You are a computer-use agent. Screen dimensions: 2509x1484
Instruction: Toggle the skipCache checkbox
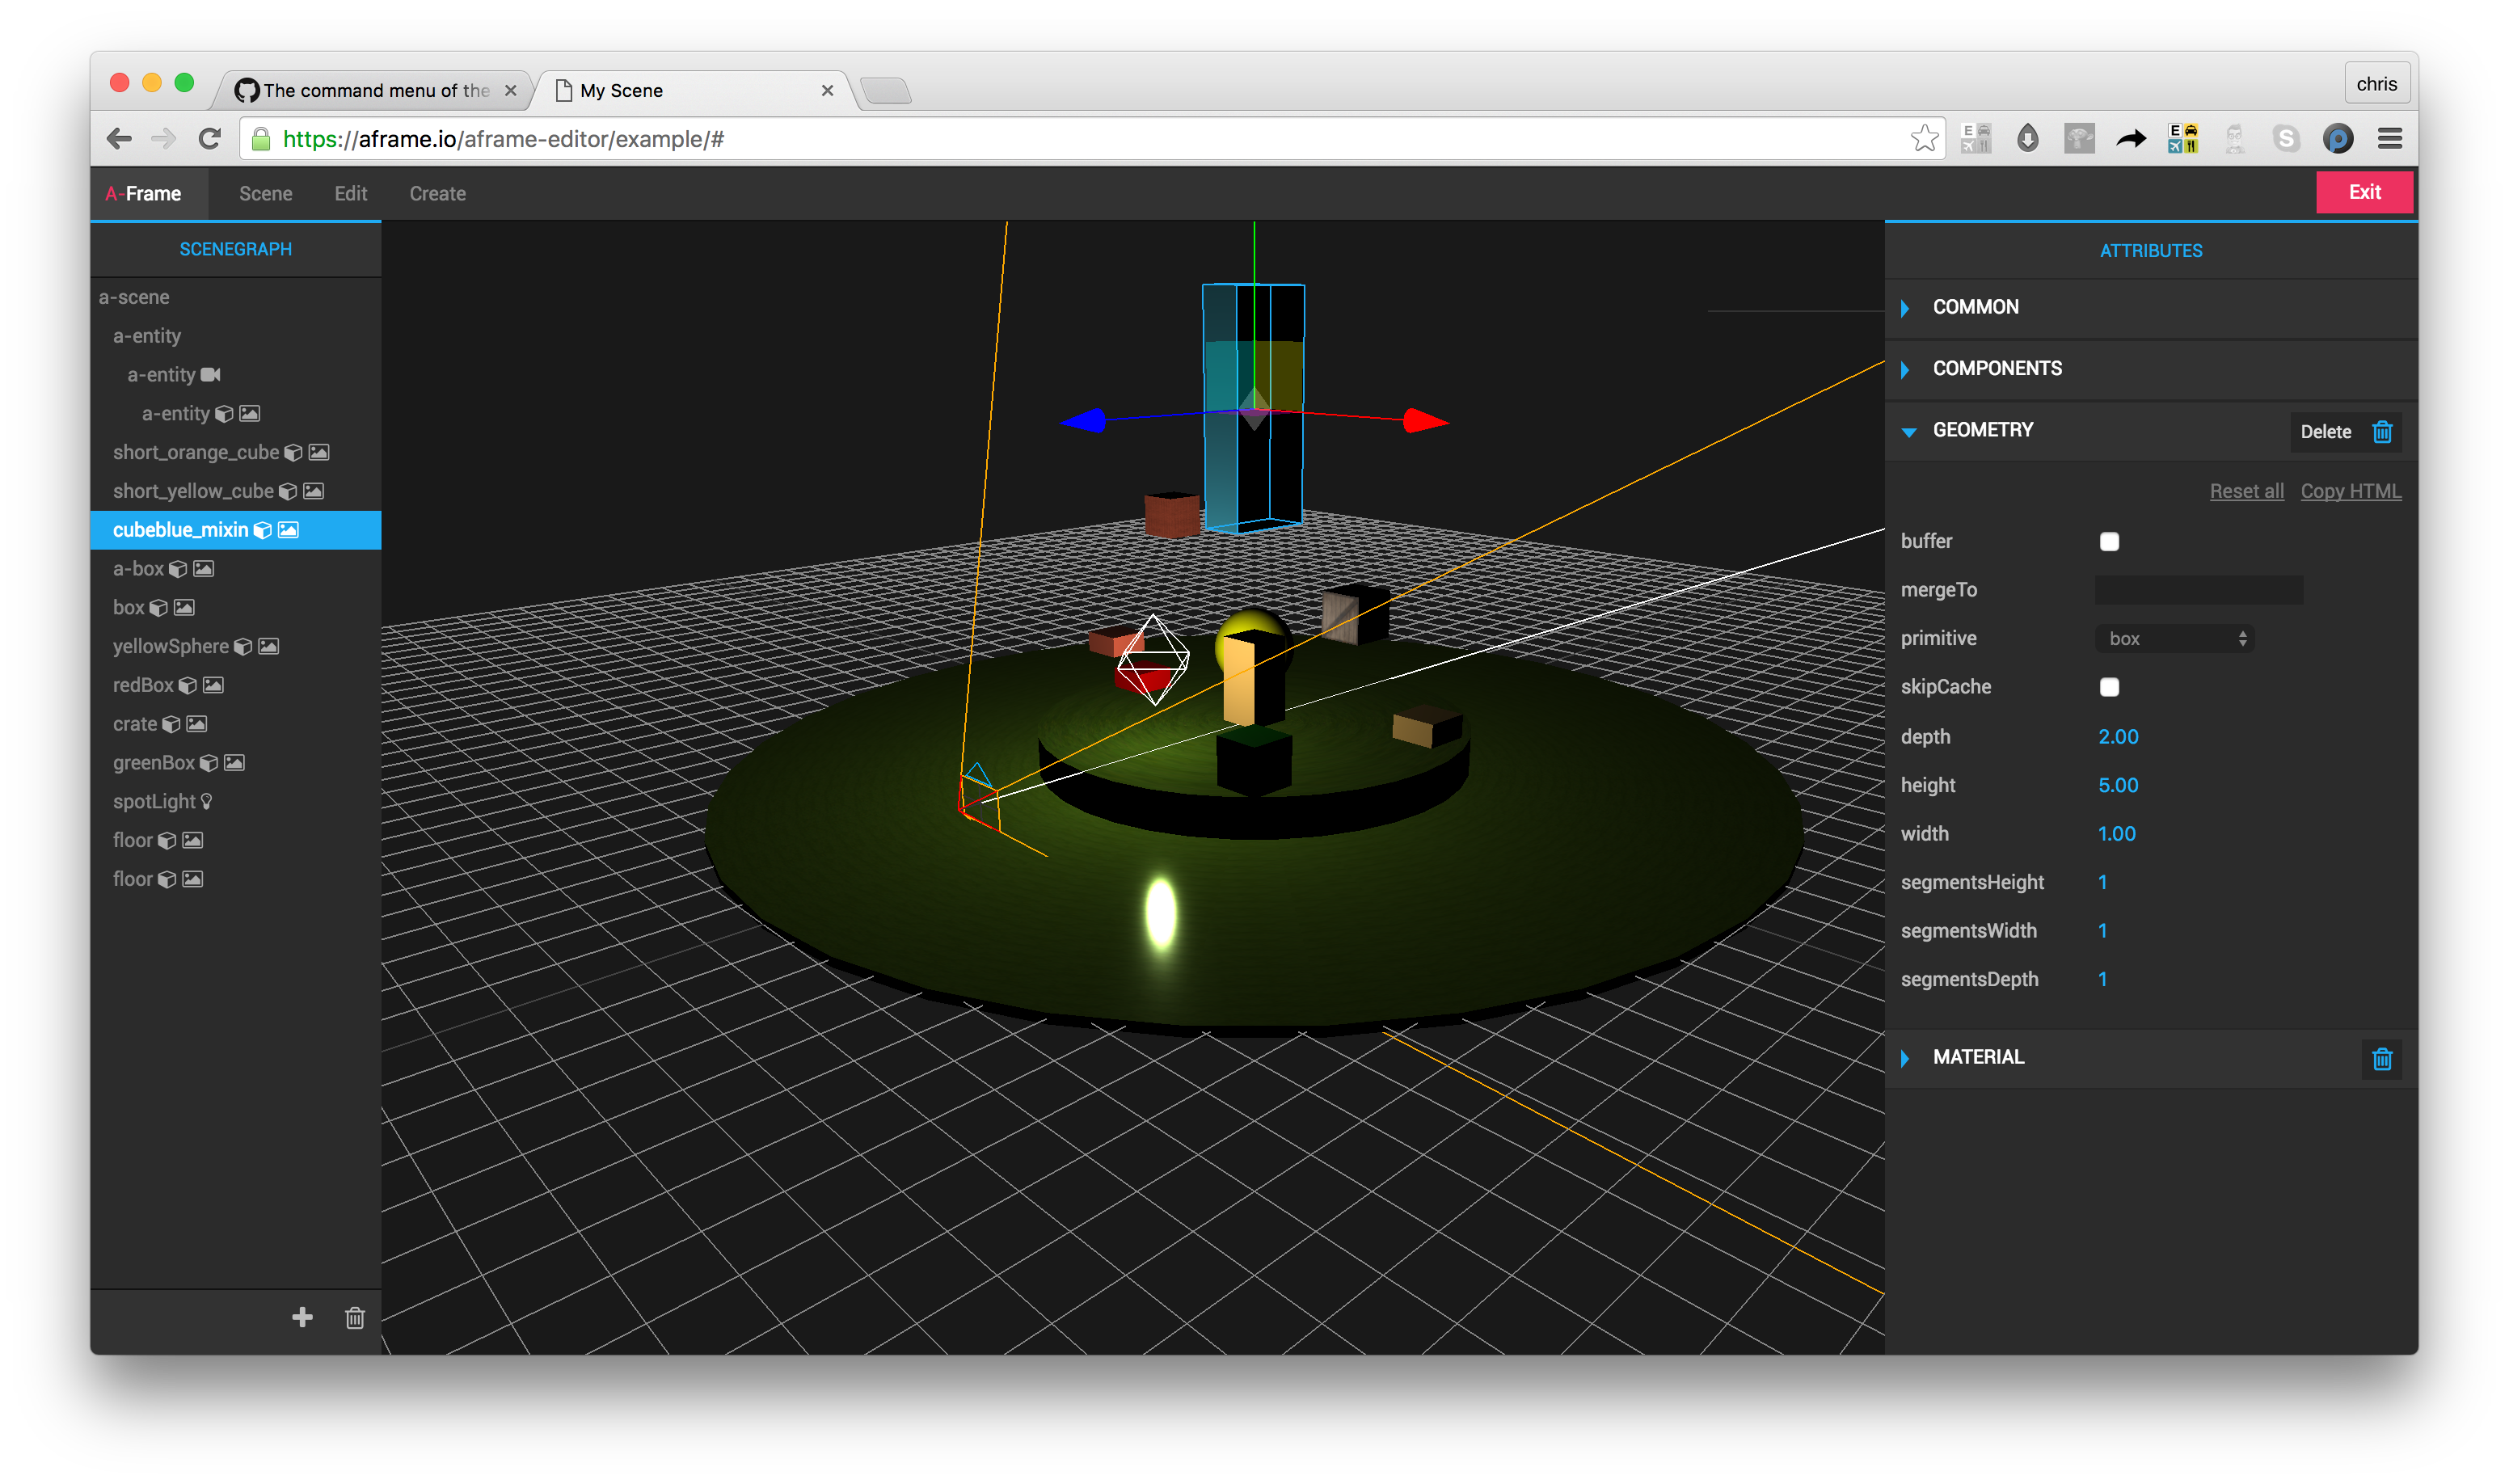(x=2109, y=687)
